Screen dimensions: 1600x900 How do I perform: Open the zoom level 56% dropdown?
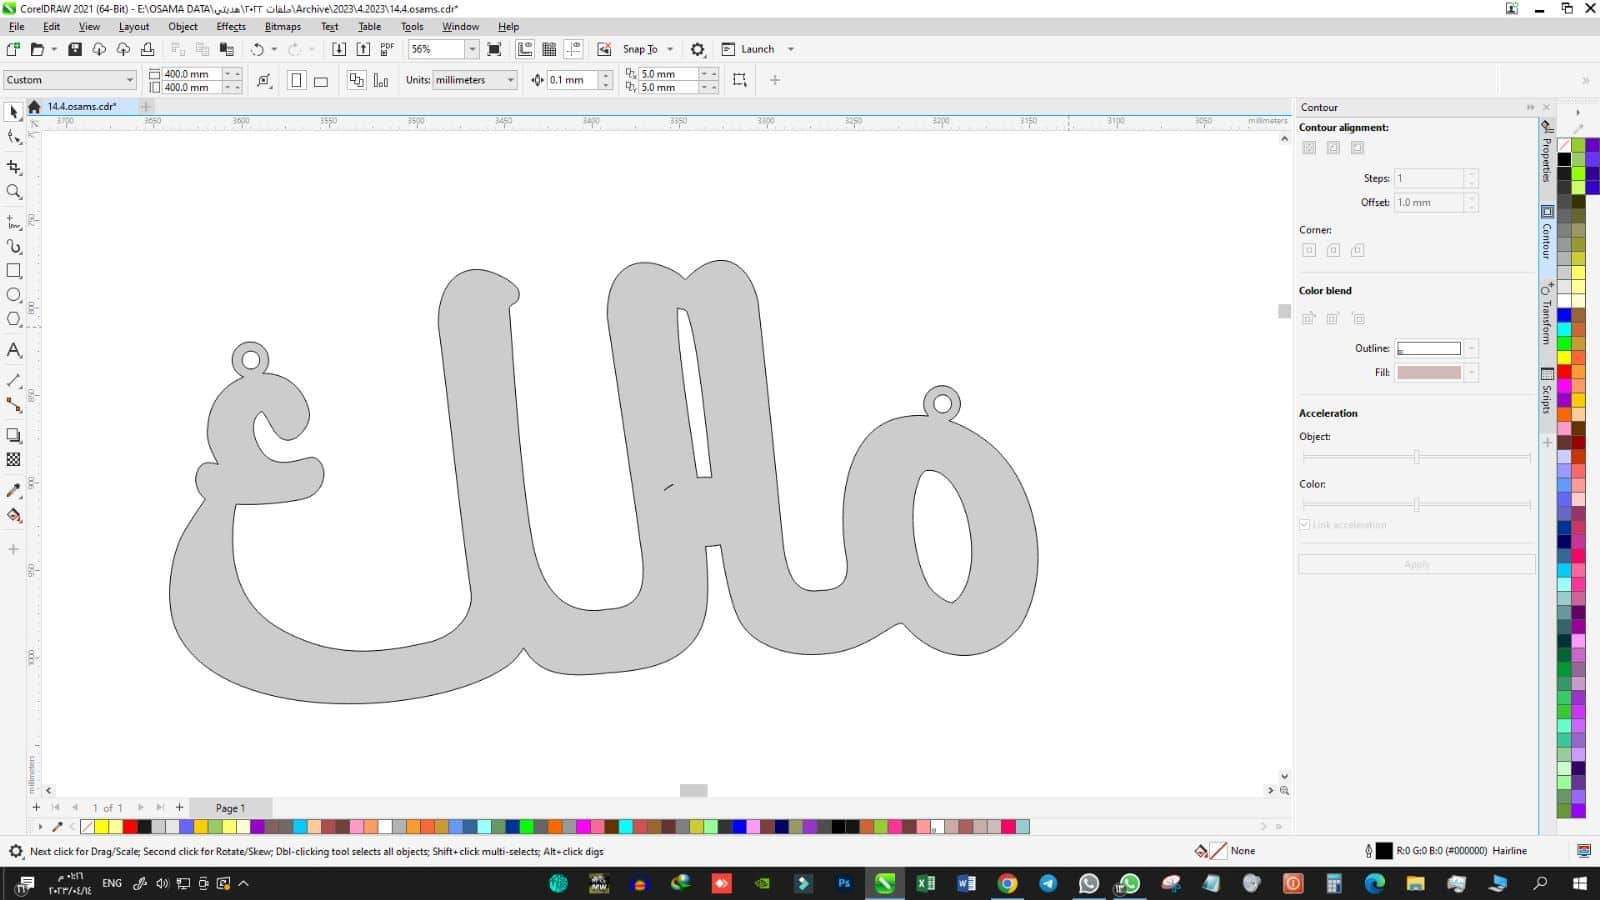pyautogui.click(x=472, y=49)
